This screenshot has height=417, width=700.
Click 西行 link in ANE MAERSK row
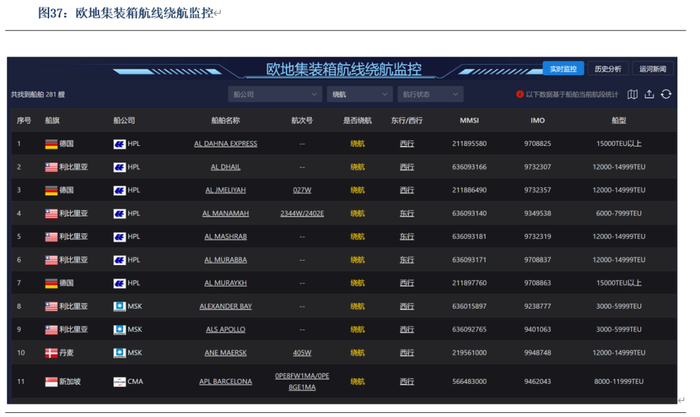click(x=407, y=353)
